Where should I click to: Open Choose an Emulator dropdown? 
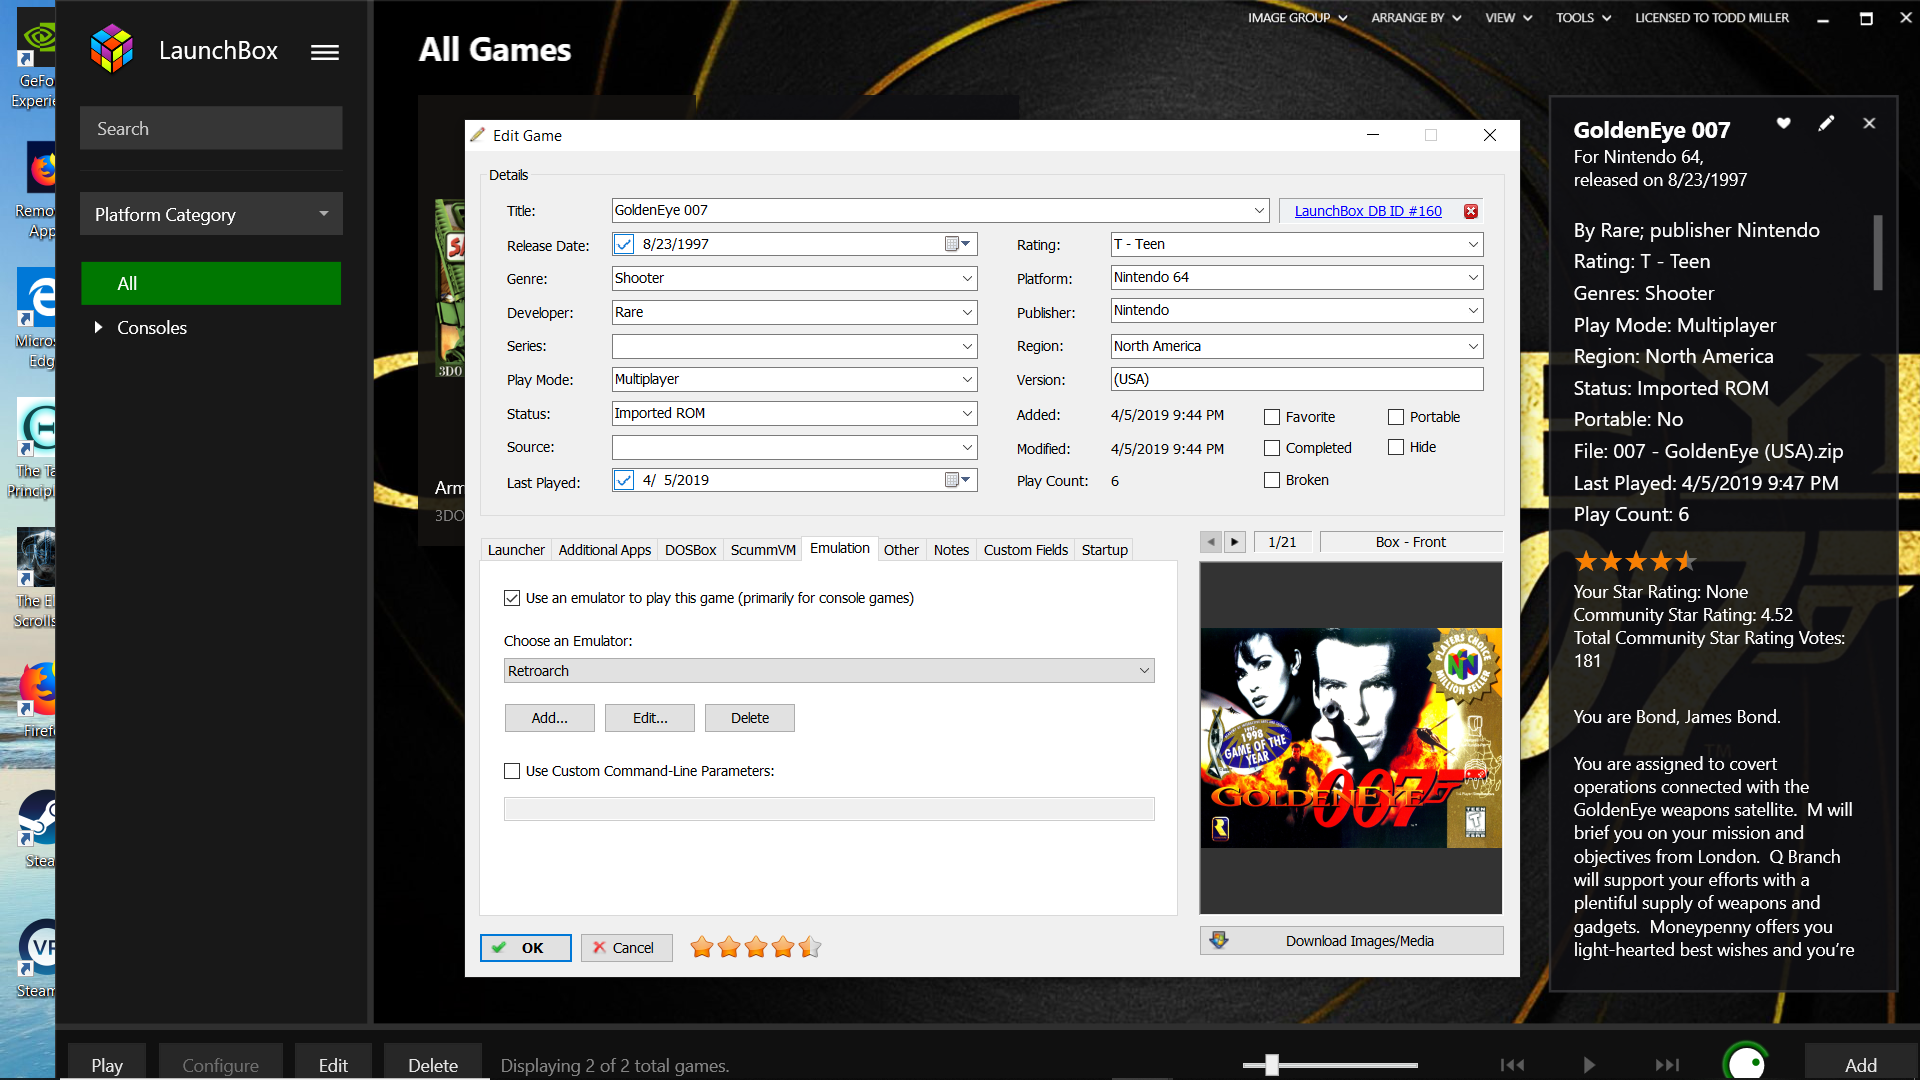click(x=829, y=671)
